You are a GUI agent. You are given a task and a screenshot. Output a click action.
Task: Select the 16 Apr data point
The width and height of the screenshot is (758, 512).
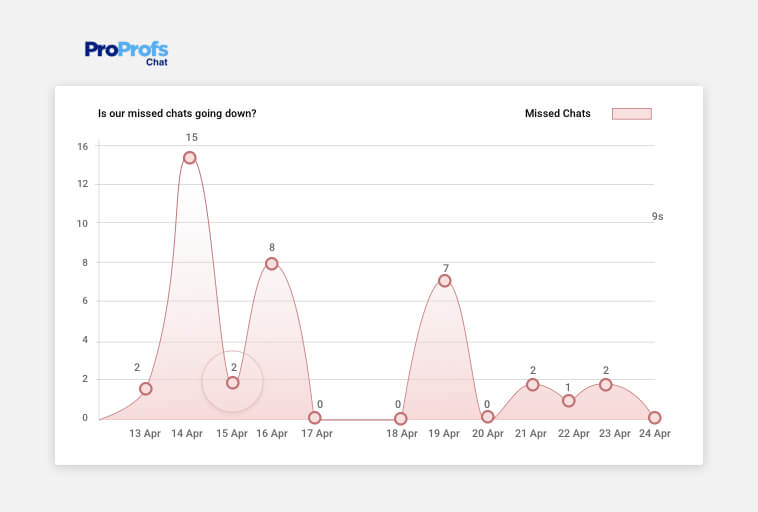pyautogui.click(x=272, y=263)
